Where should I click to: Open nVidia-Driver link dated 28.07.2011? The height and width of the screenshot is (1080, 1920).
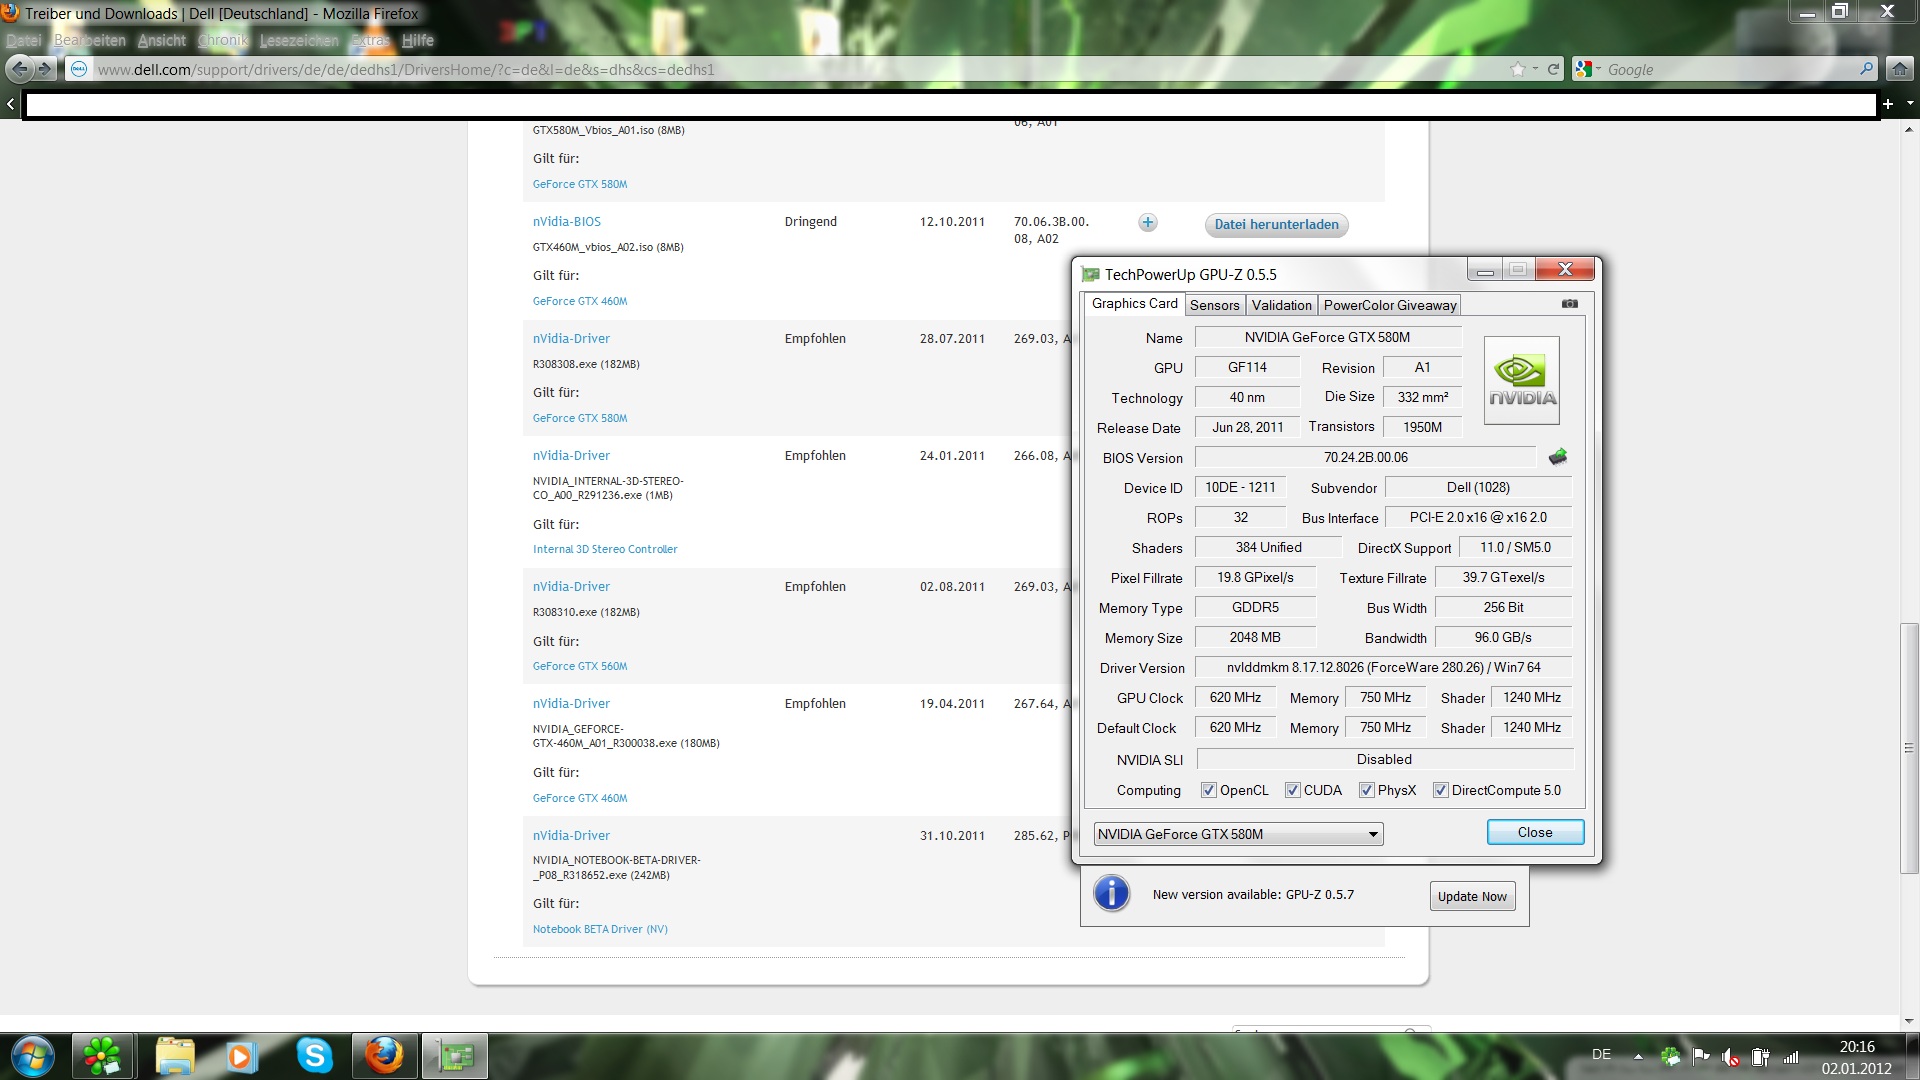pos(571,338)
